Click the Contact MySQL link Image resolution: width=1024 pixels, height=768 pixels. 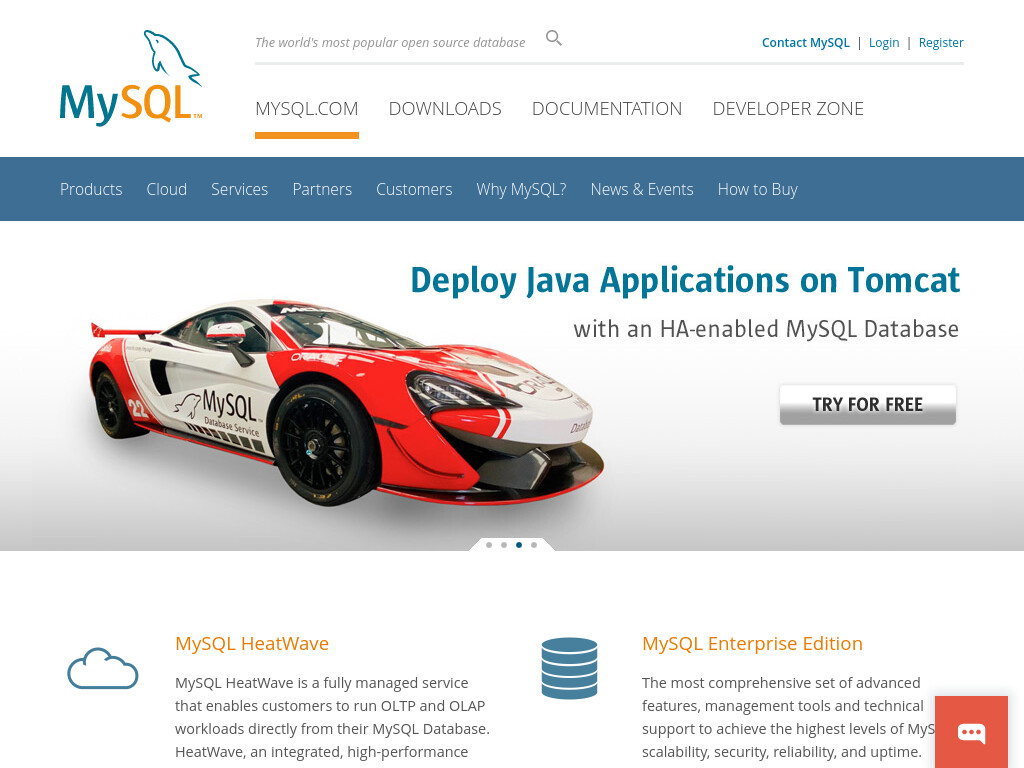coord(805,42)
